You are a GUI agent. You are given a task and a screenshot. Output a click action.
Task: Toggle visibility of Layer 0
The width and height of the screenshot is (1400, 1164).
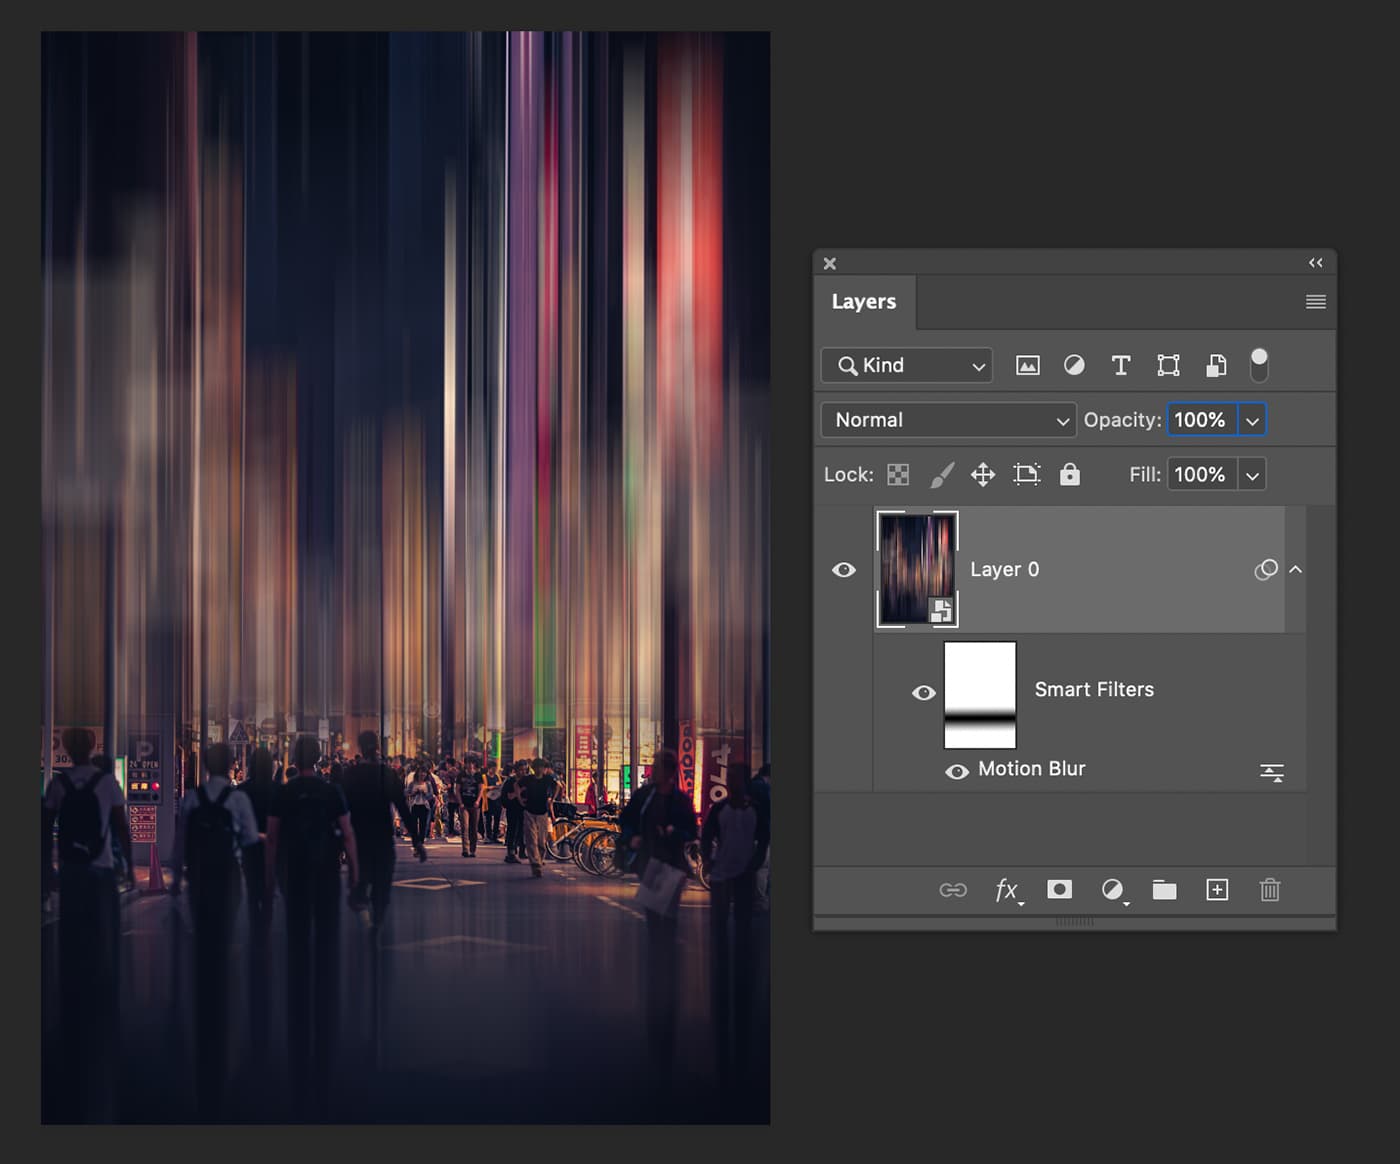845,569
